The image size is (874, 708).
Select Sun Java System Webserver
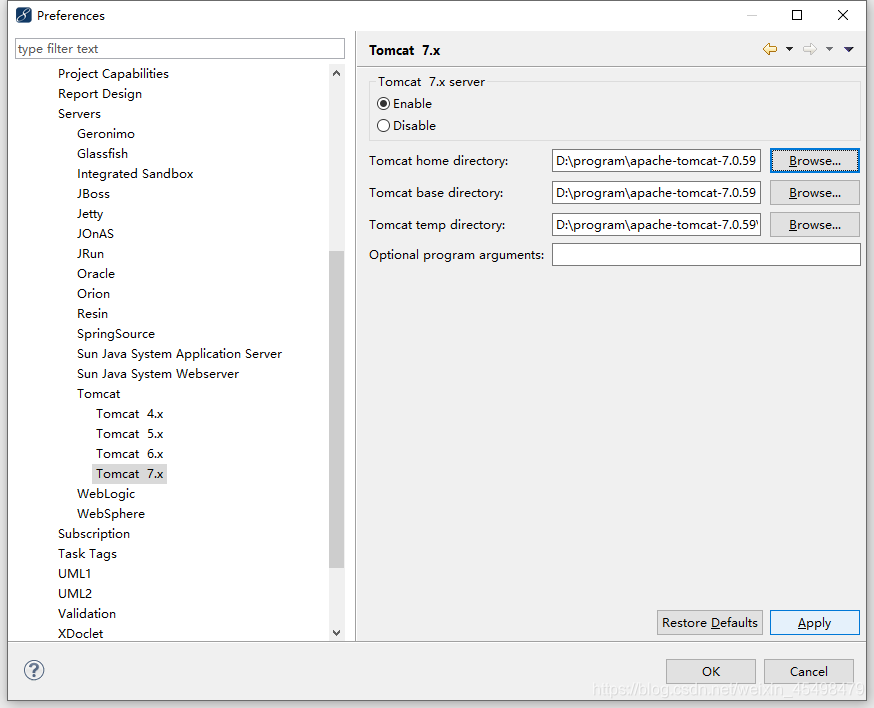[158, 374]
